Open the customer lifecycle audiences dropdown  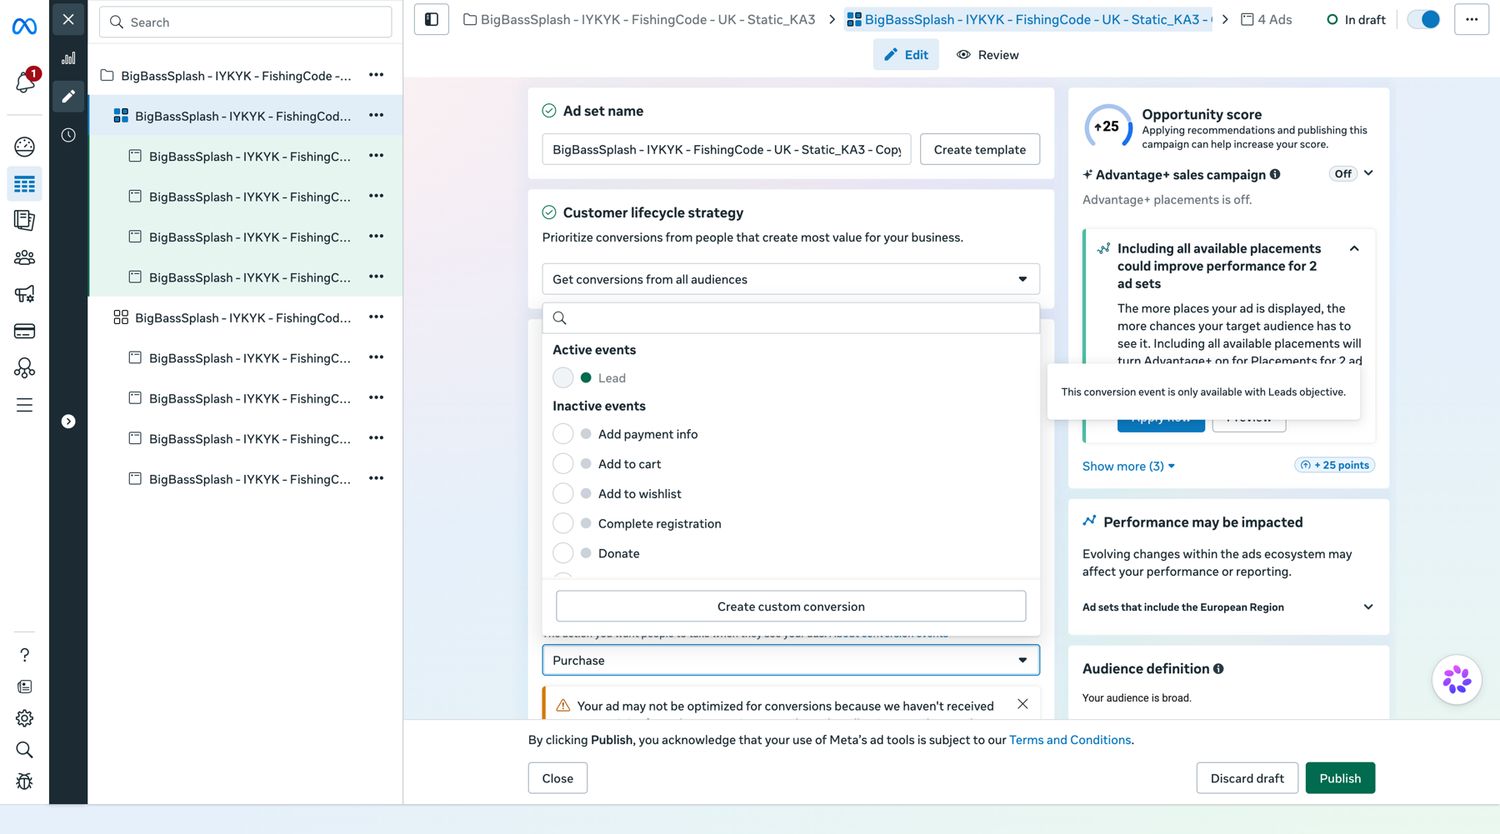pos(790,279)
